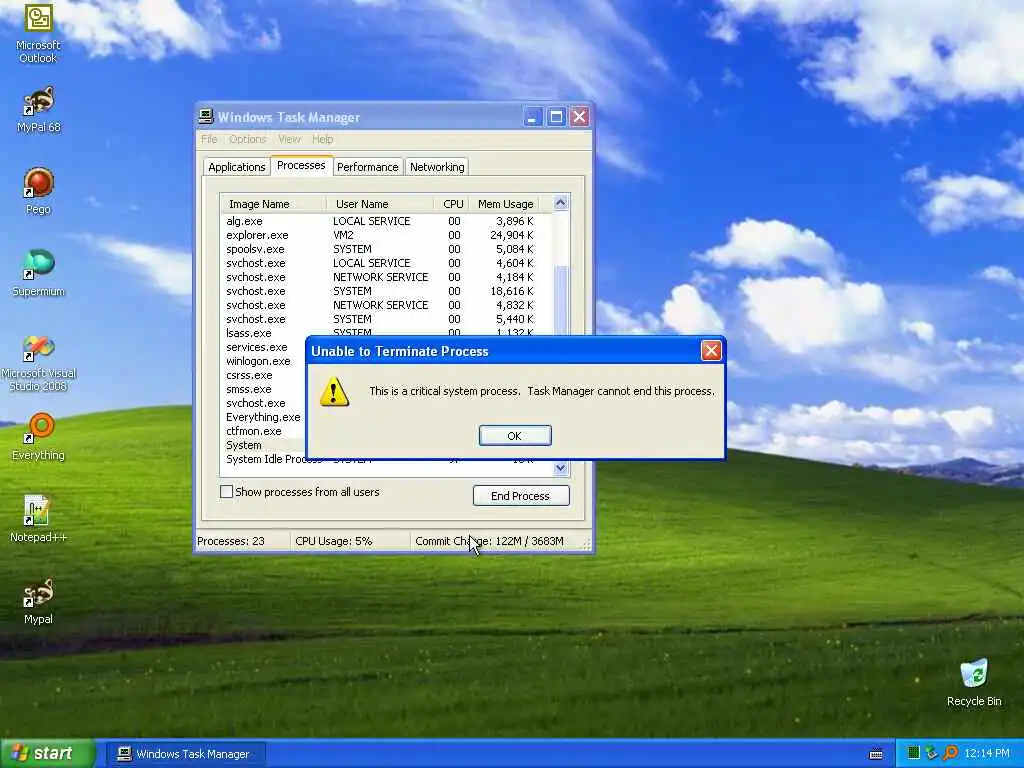Image resolution: width=1024 pixels, height=768 pixels.
Task: Click the language bar keyboard icon
Action: click(x=876, y=754)
